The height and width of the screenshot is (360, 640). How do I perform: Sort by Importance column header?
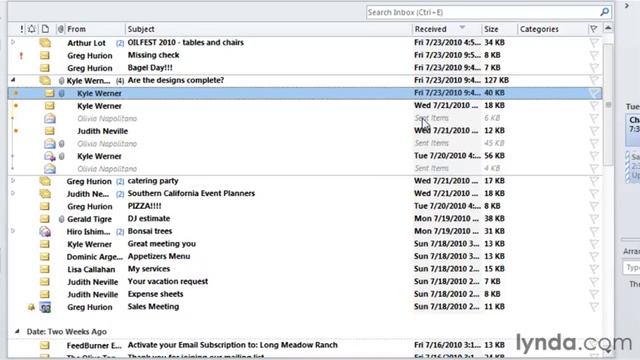pyautogui.click(x=22, y=29)
